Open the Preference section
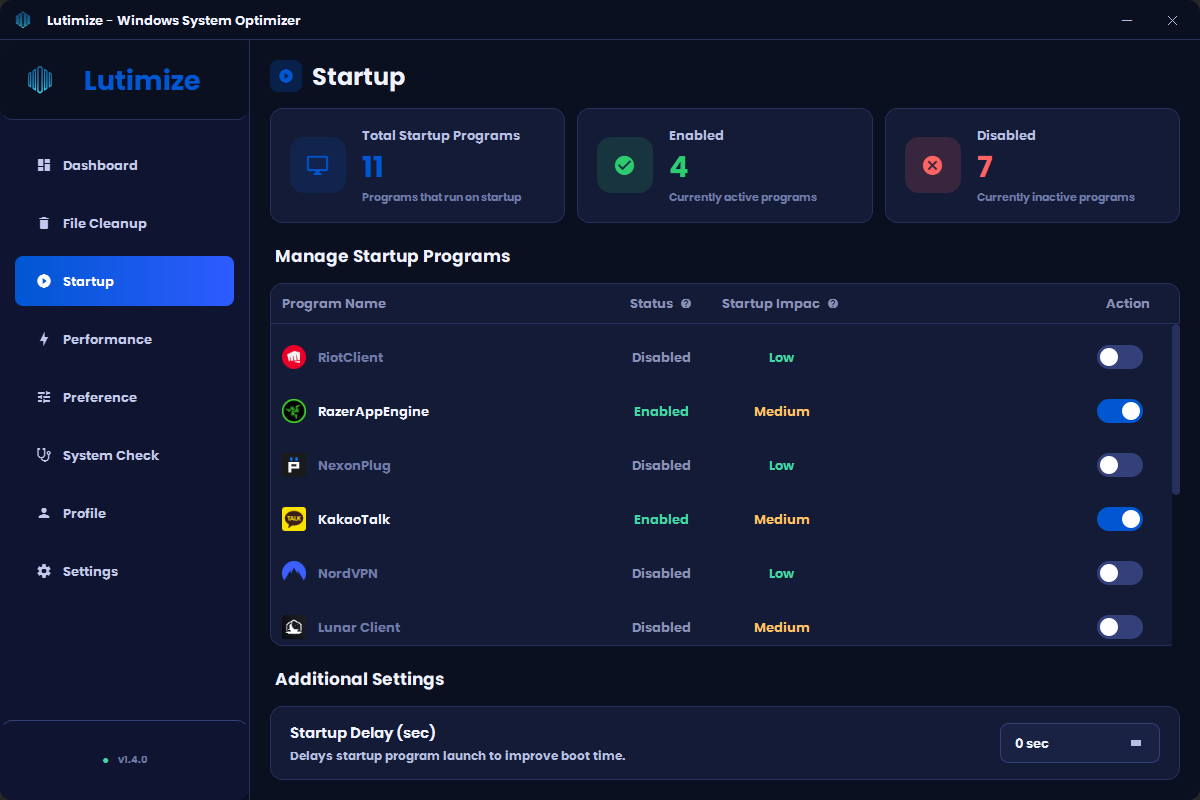Screen dimensions: 1200x800 coord(124,397)
